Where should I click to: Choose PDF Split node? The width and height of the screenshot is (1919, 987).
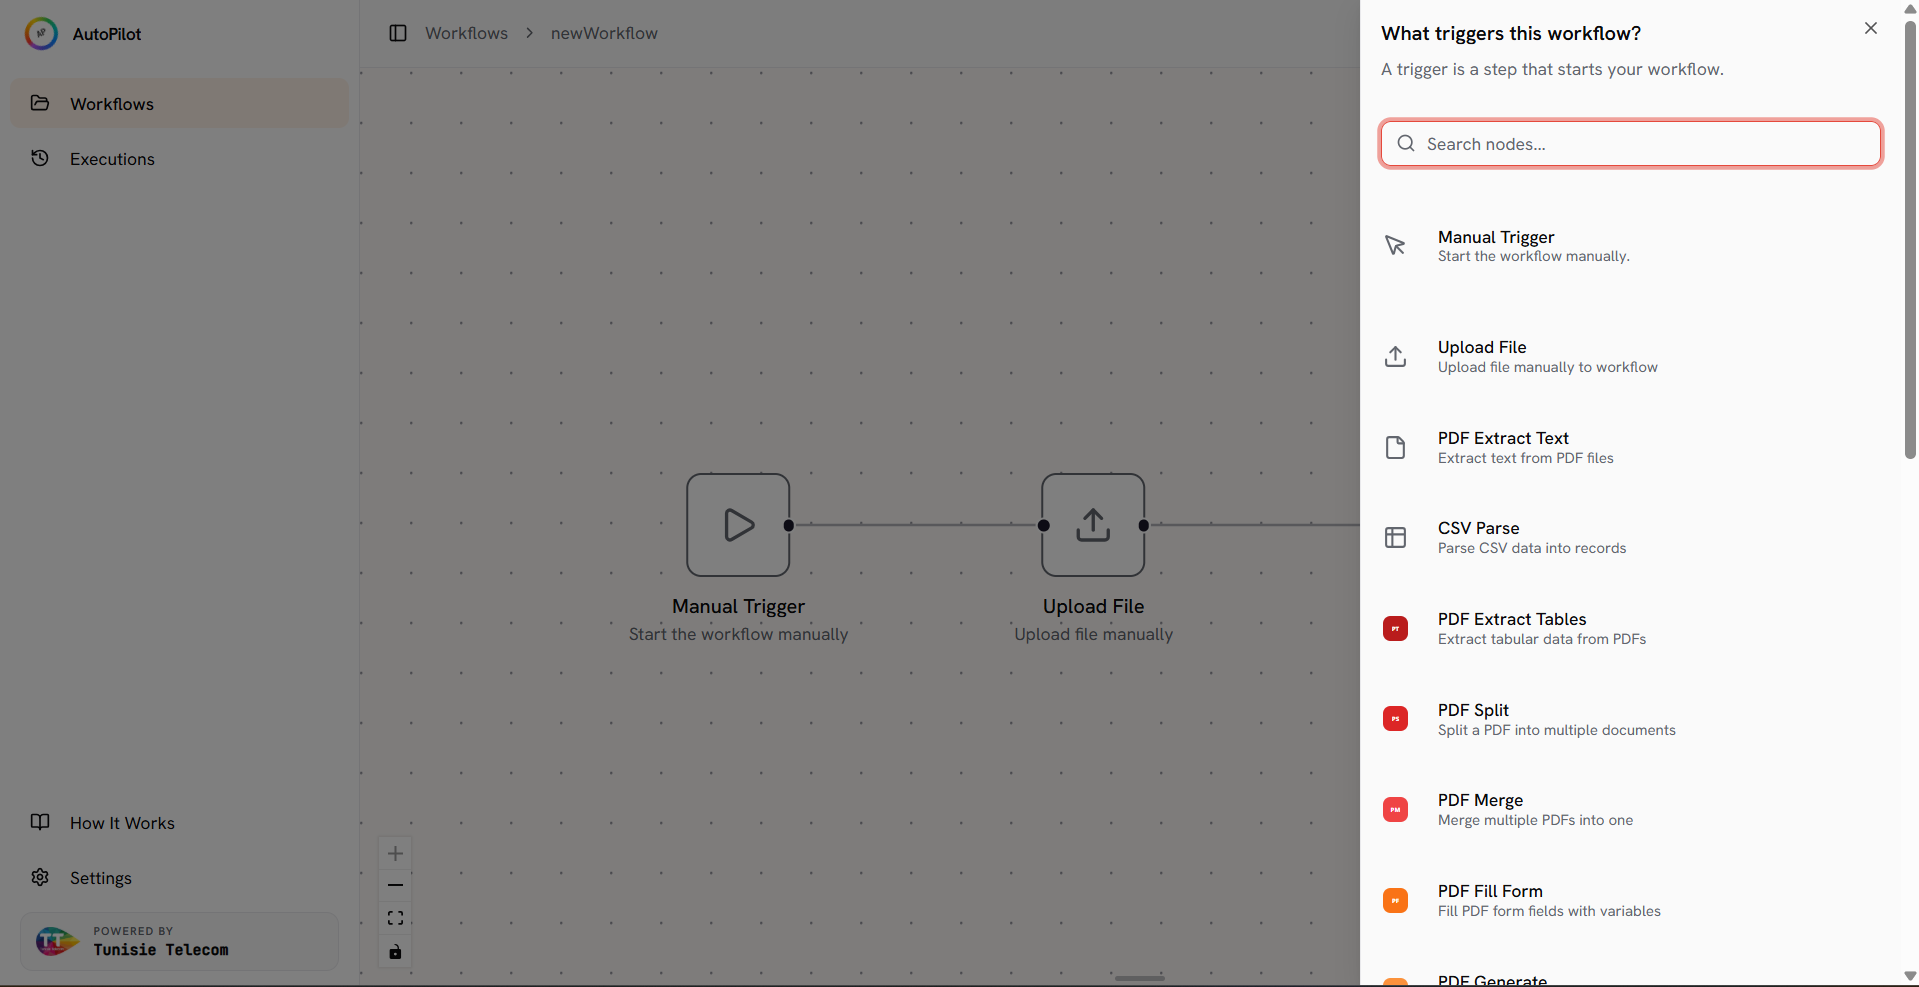(1631, 719)
